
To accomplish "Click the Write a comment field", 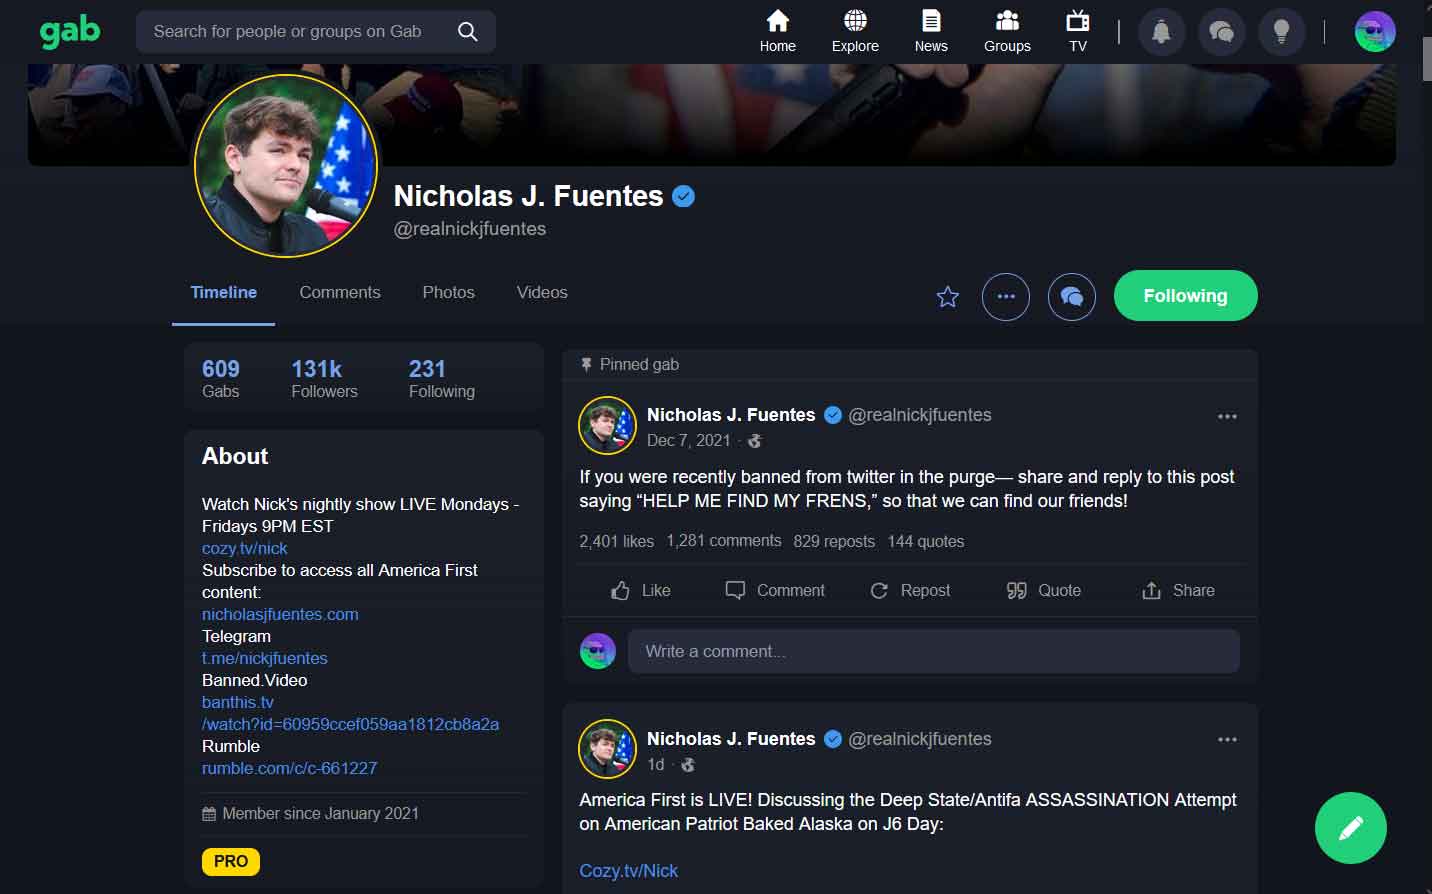I will coord(934,652).
